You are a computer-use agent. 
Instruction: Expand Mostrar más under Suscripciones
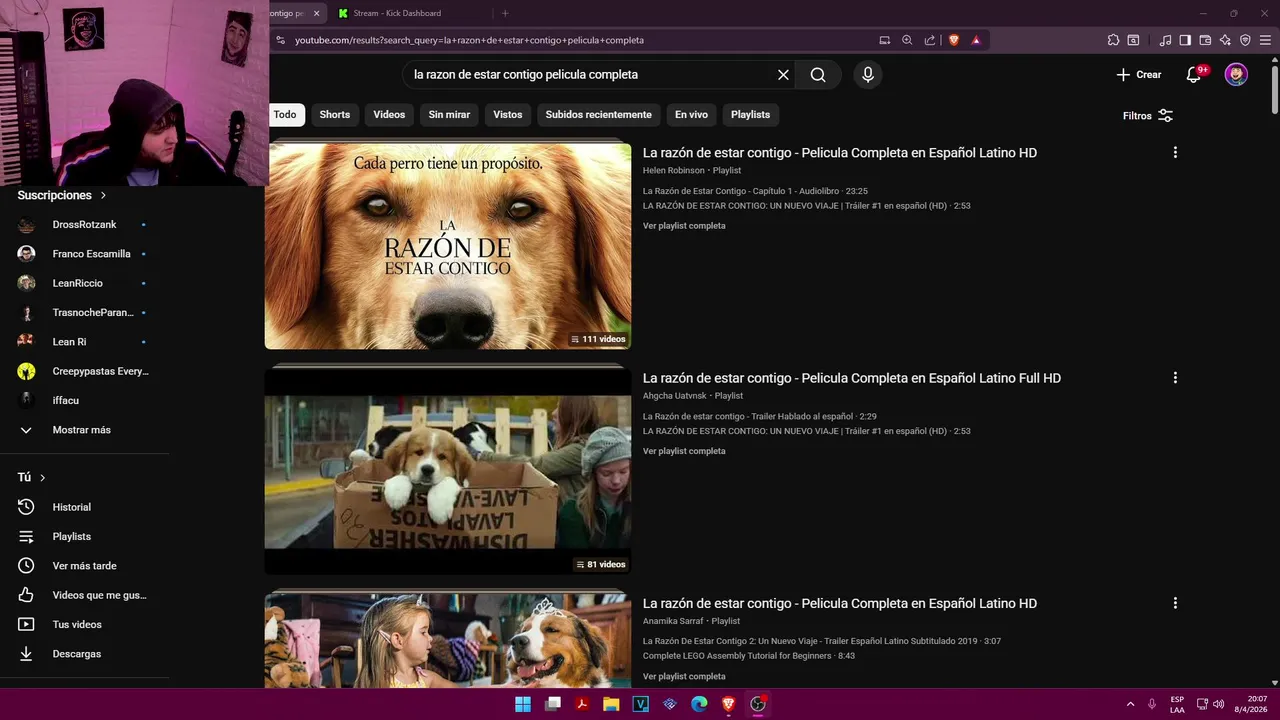click(84, 430)
